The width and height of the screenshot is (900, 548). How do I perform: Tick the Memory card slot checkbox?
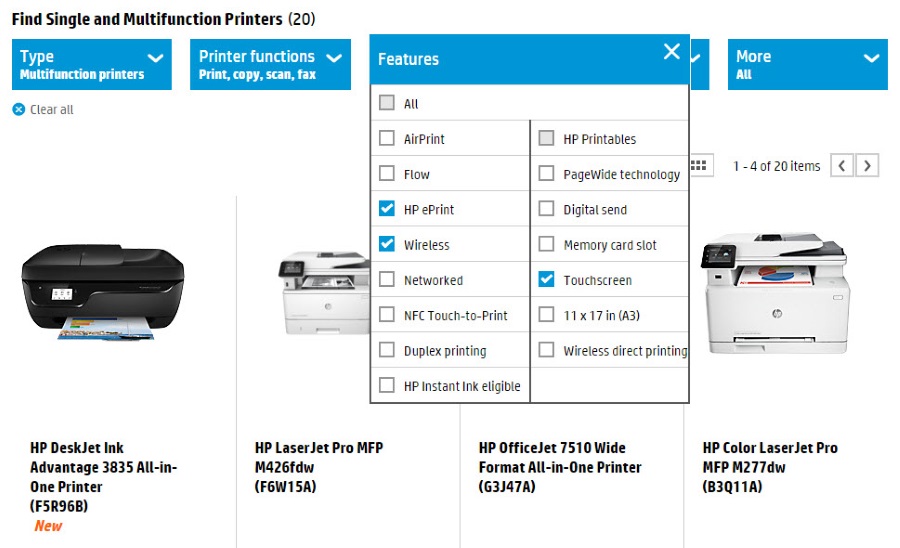546,244
